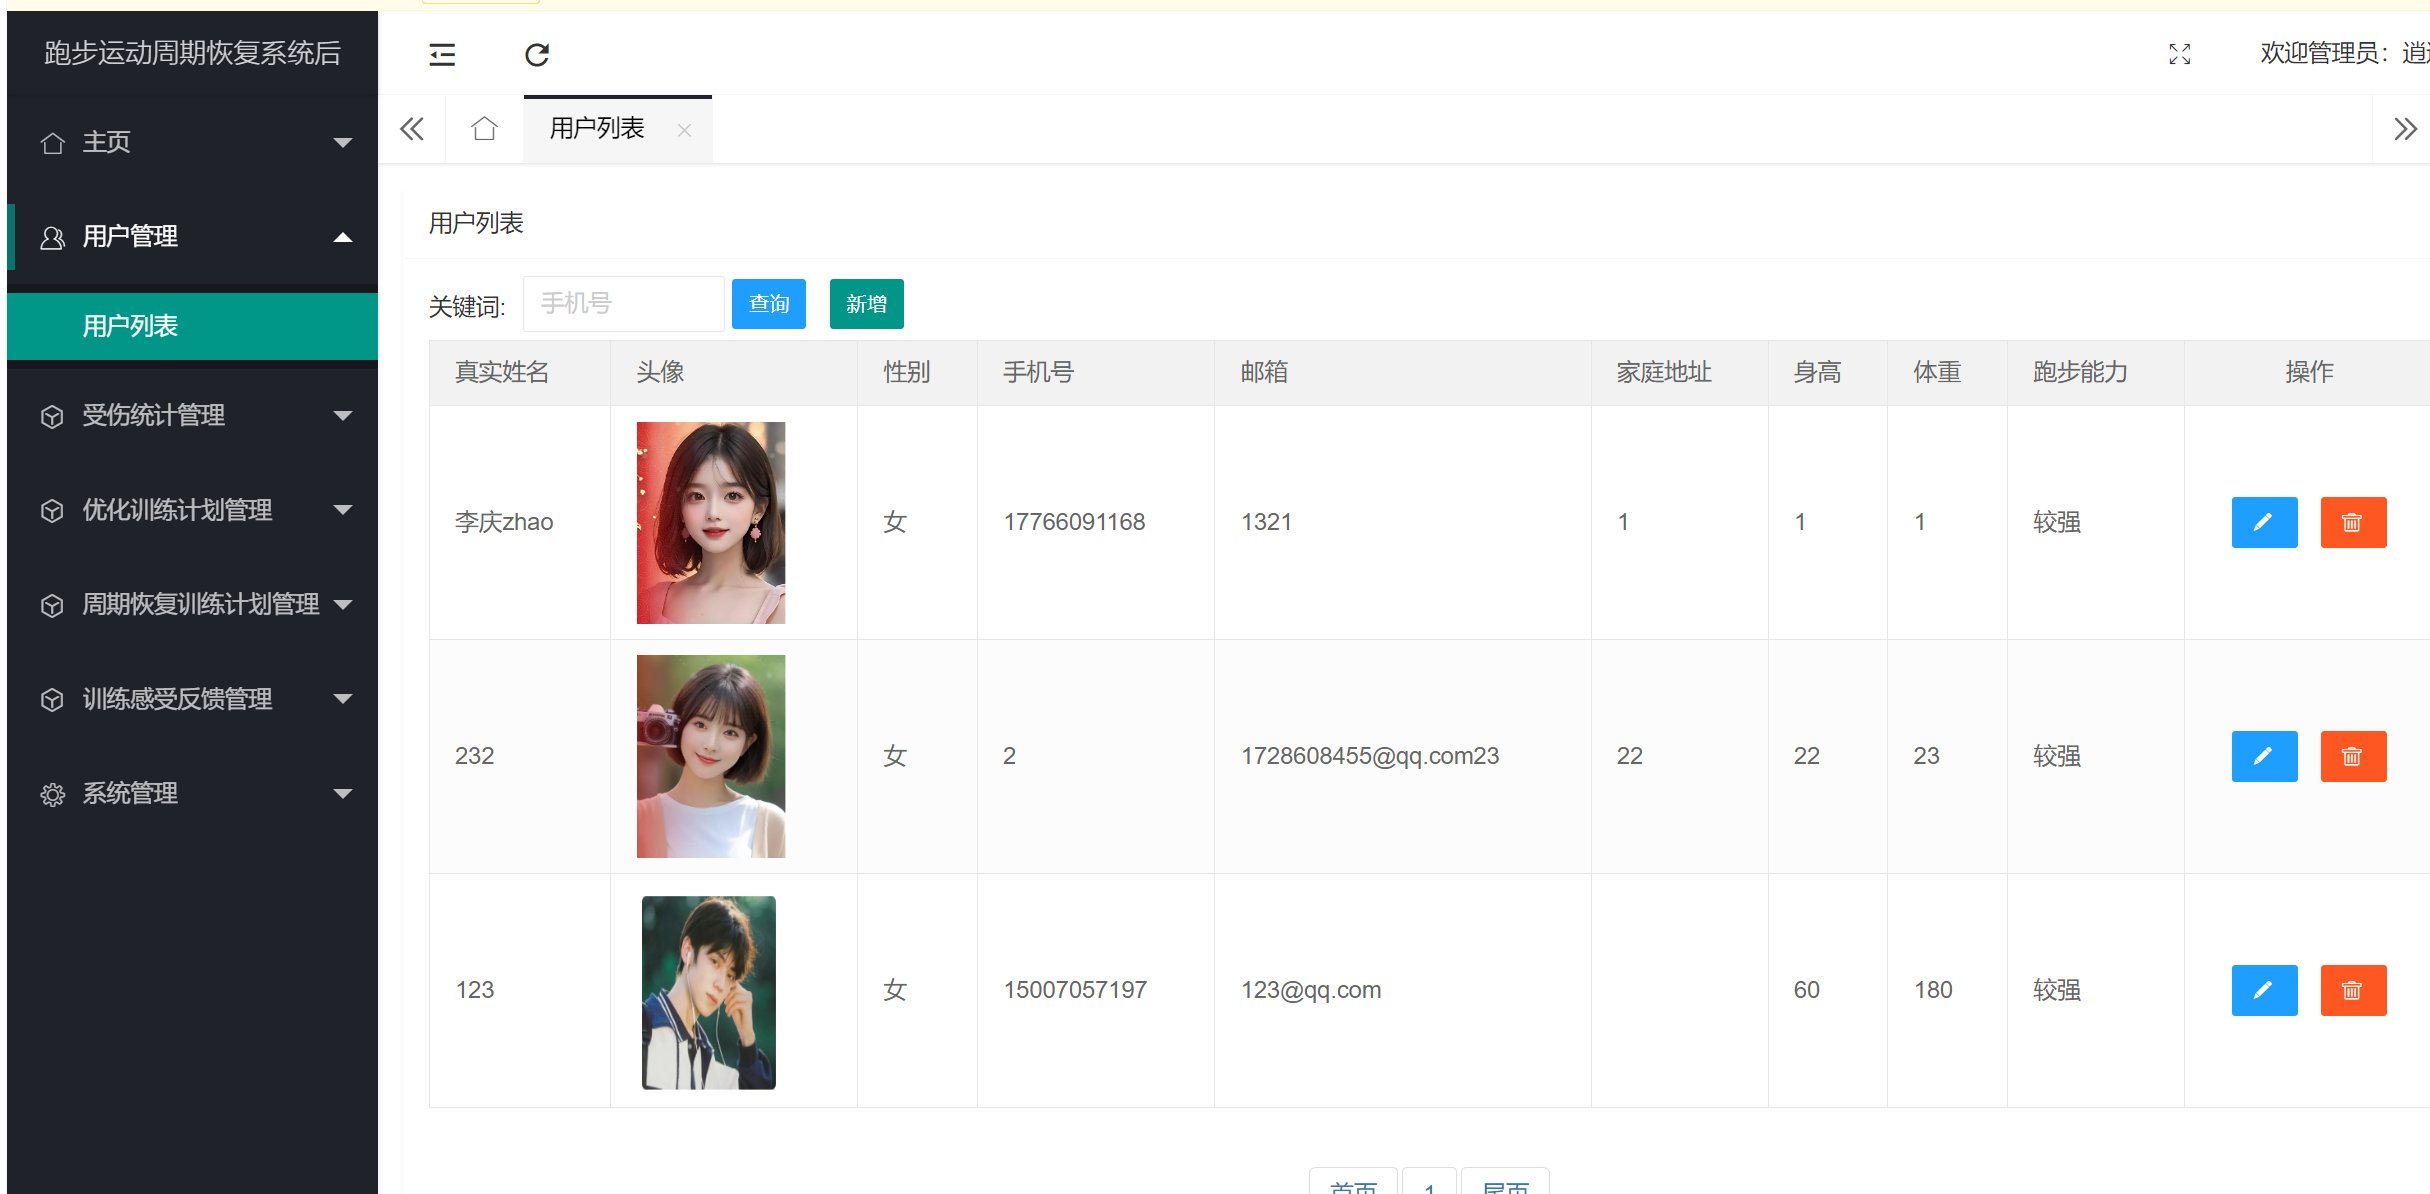Delete user with phone 15007057197
The width and height of the screenshot is (2430, 1194).
click(x=2352, y=990)
